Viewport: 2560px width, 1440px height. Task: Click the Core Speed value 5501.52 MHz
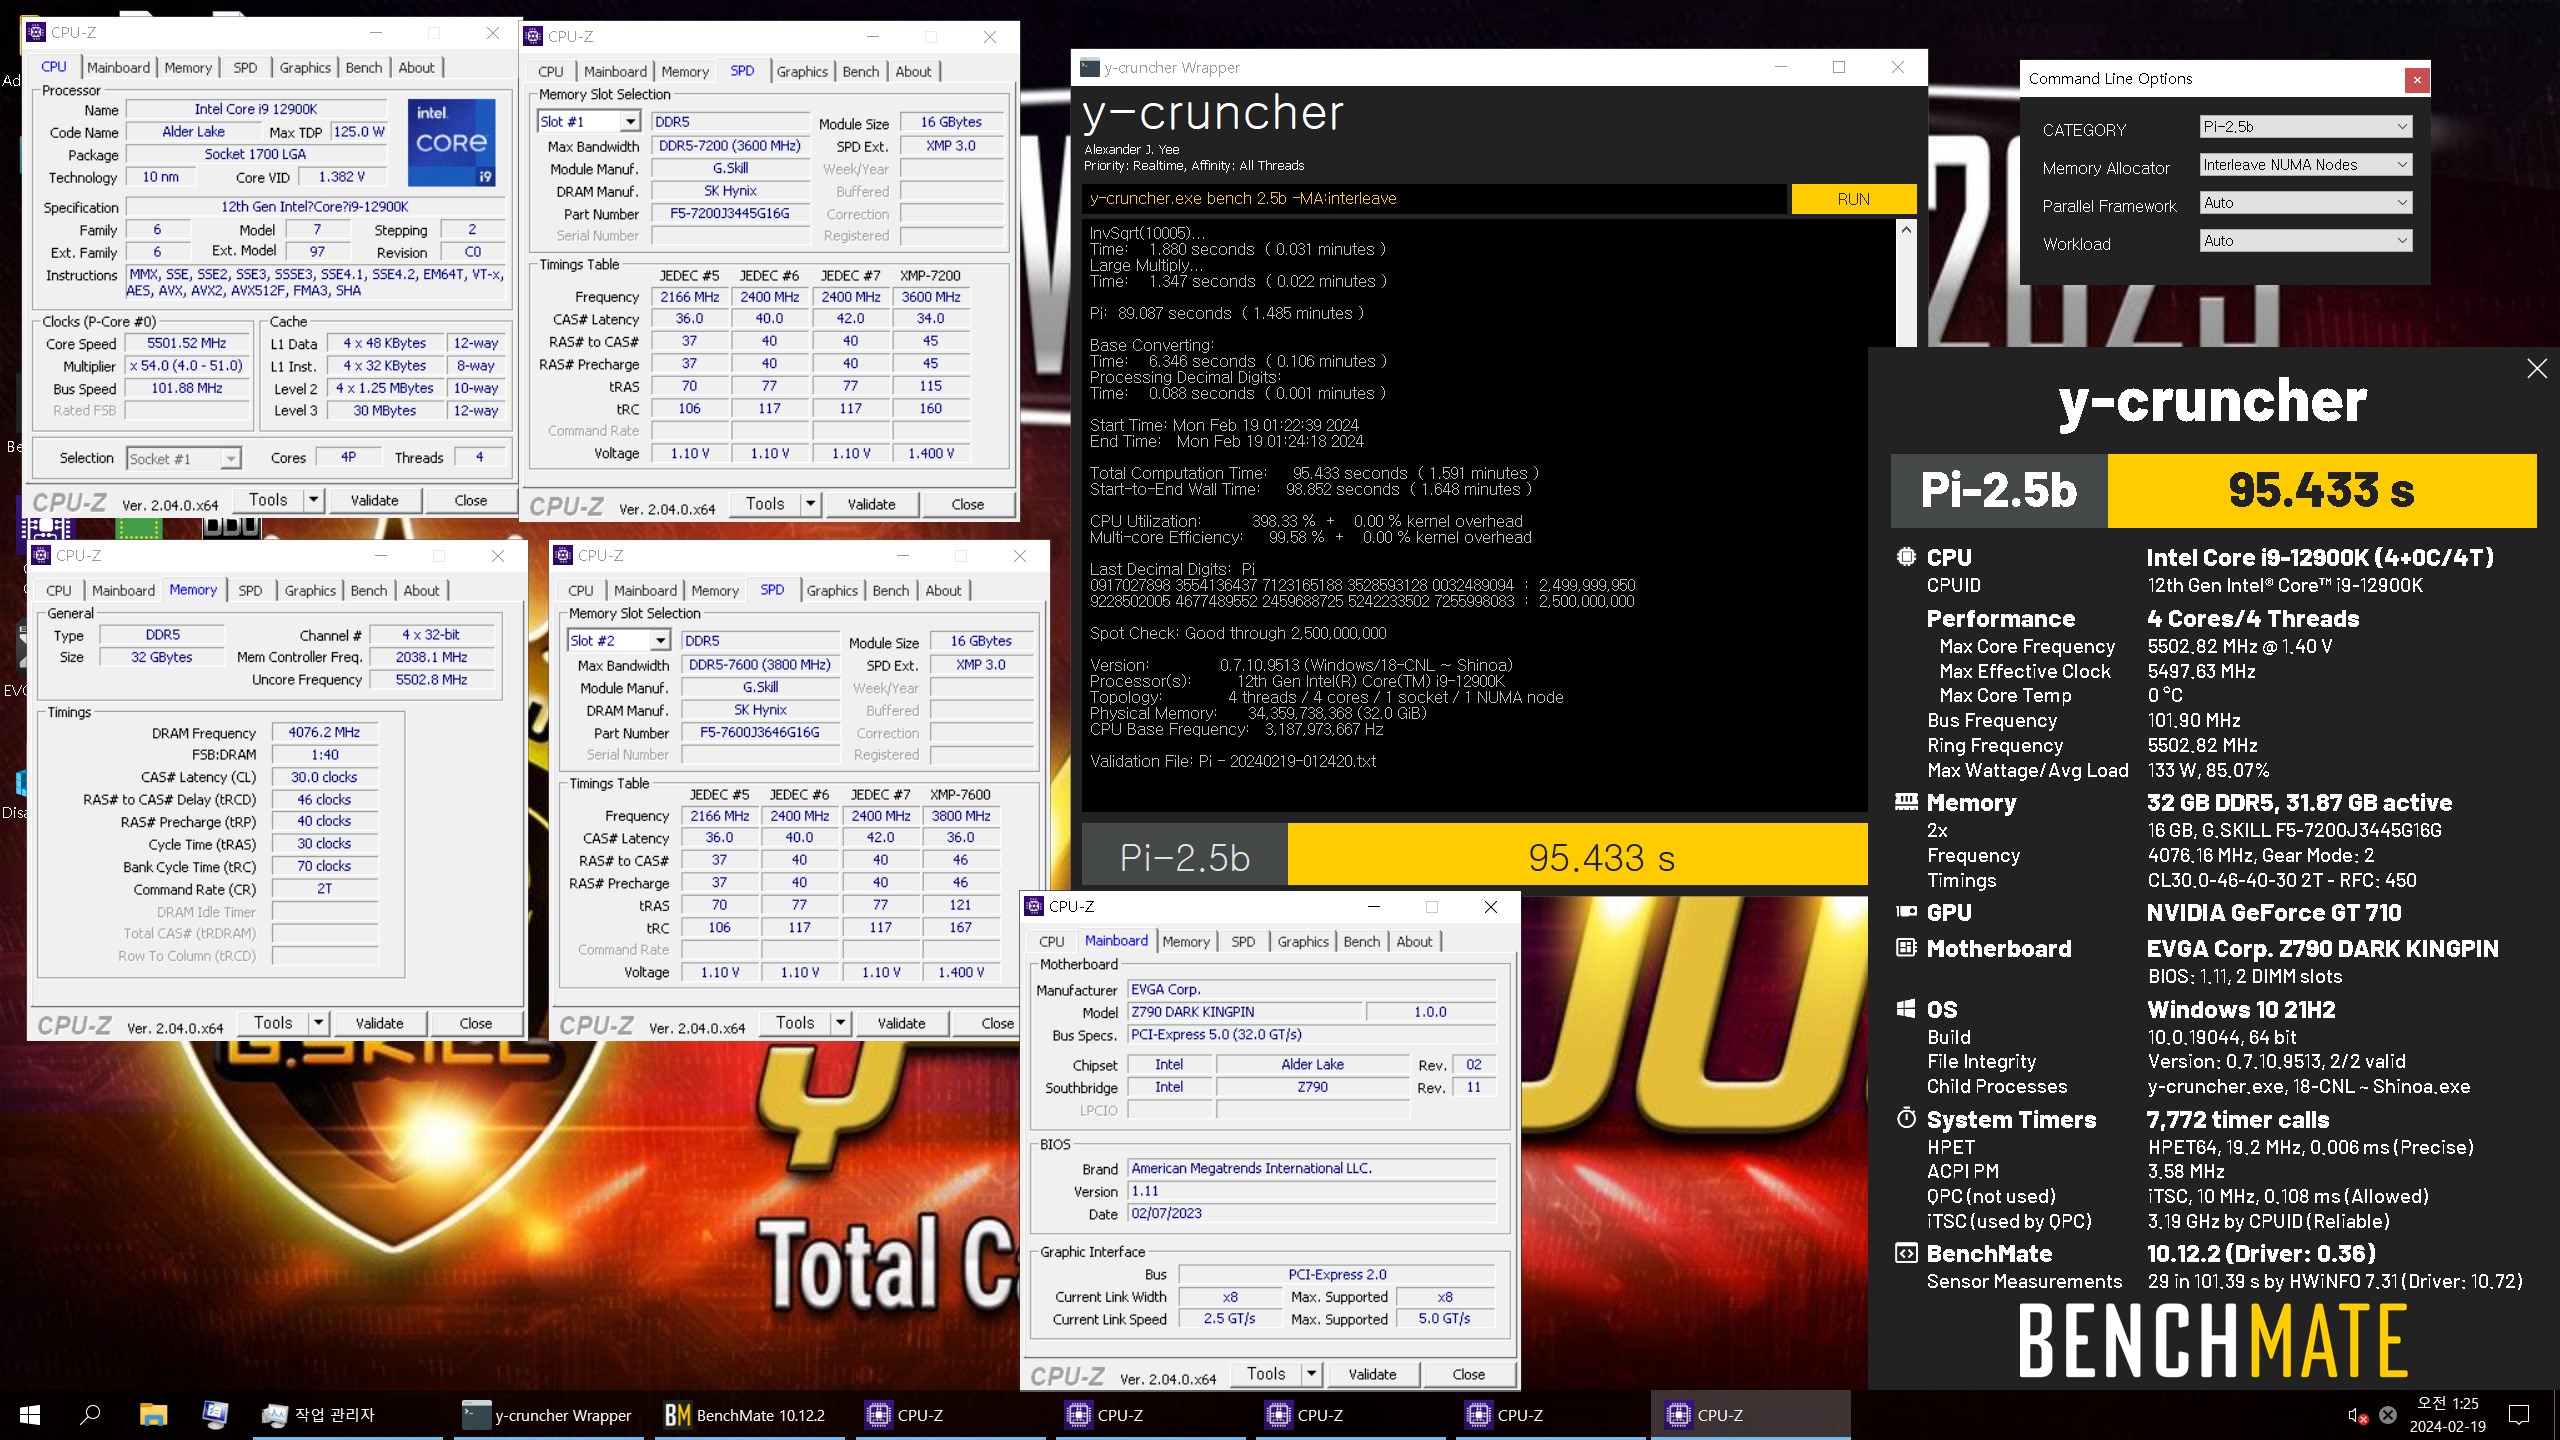click(186, 343)
